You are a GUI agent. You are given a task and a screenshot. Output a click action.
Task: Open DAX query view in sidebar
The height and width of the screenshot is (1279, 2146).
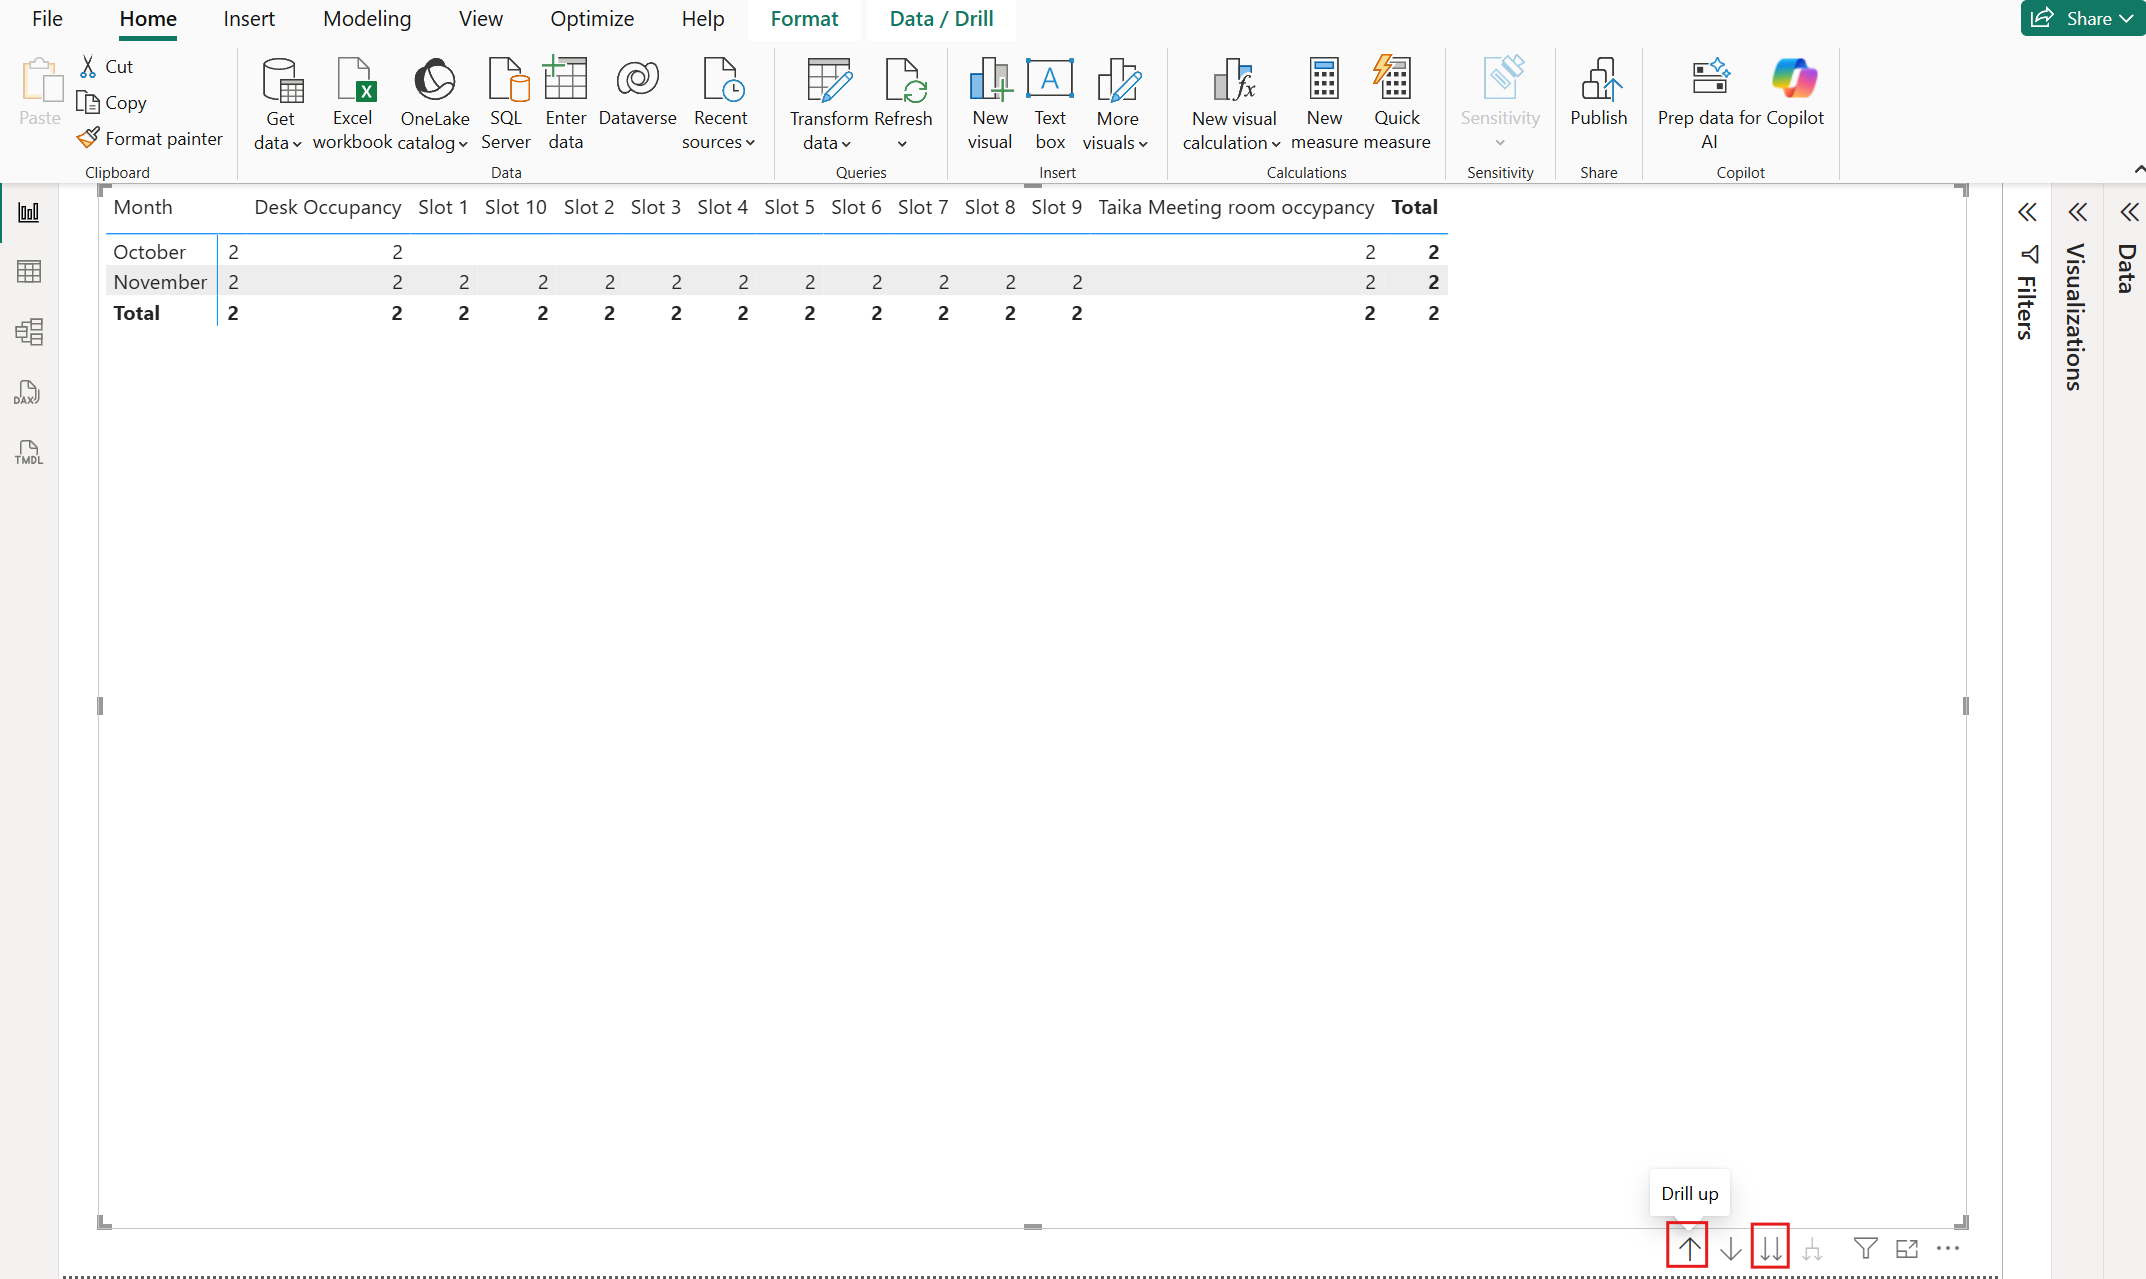[29, 392]
